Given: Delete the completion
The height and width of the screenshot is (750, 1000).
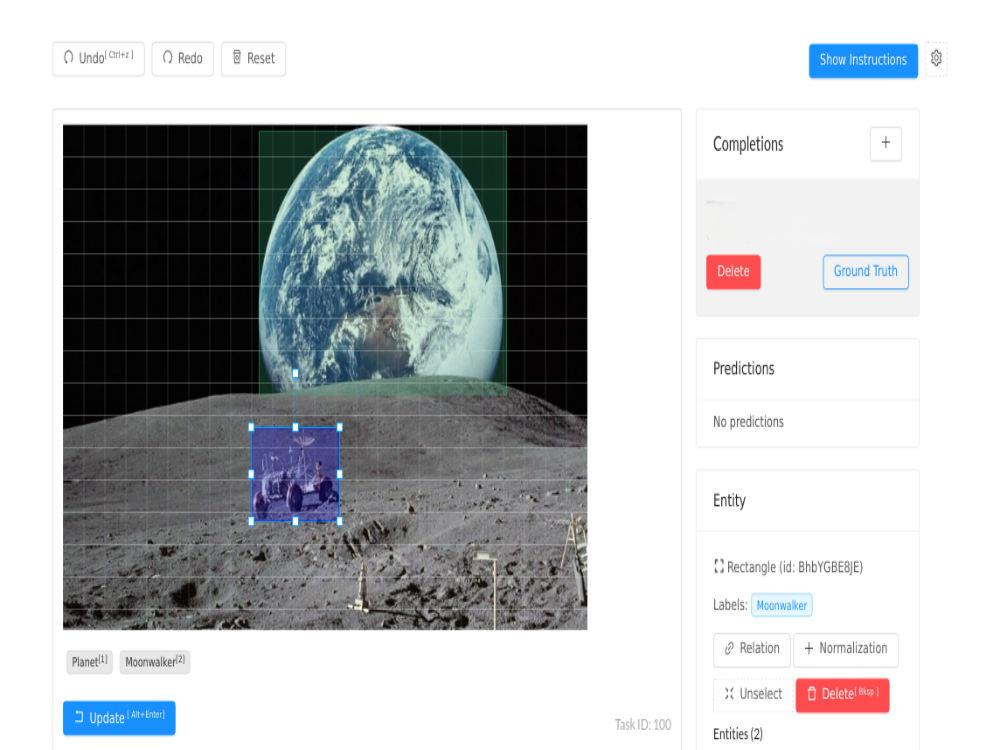Looking at the screenshot, I should point(733,271).
